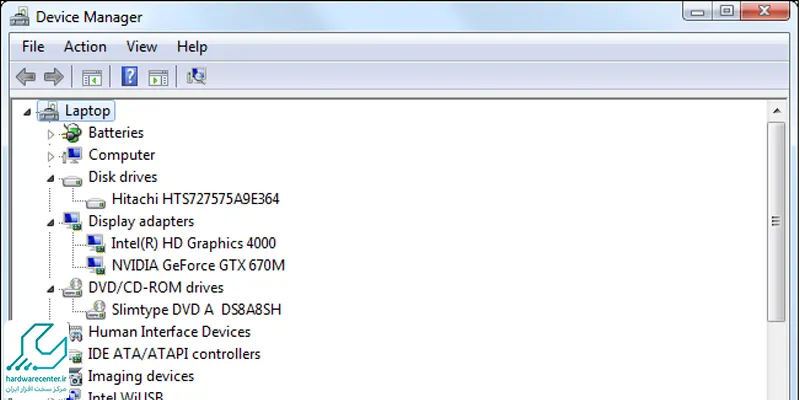Viewport: 800px width, 400px height.
Task: Select the Batteries tree label
Action: pos(116,133)
